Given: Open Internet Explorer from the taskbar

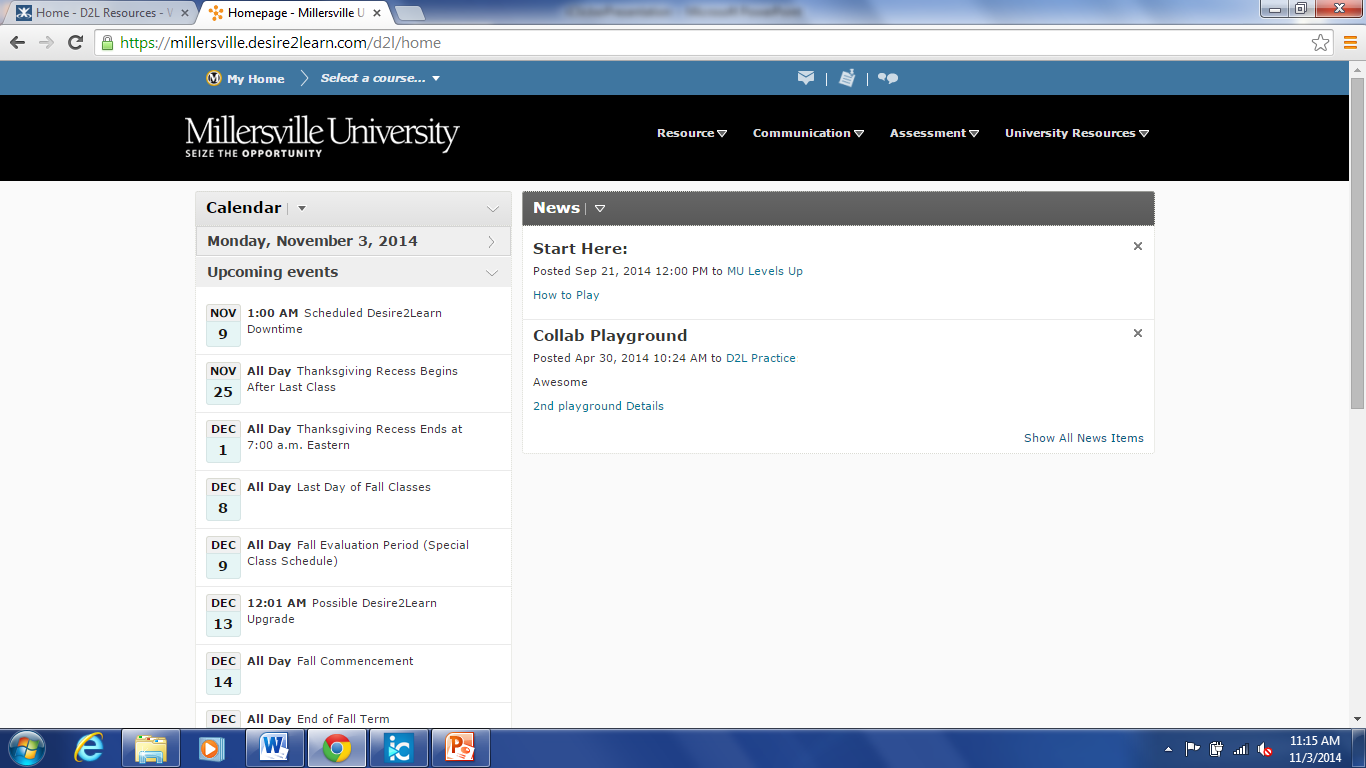Looking at the screenshot, I should (90, 748).
